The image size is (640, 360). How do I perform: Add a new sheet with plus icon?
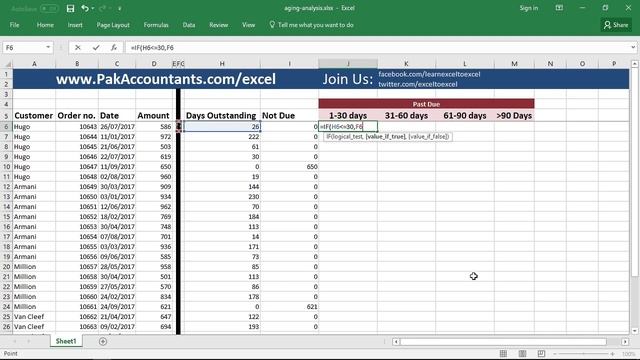click(x=103, y=341)
